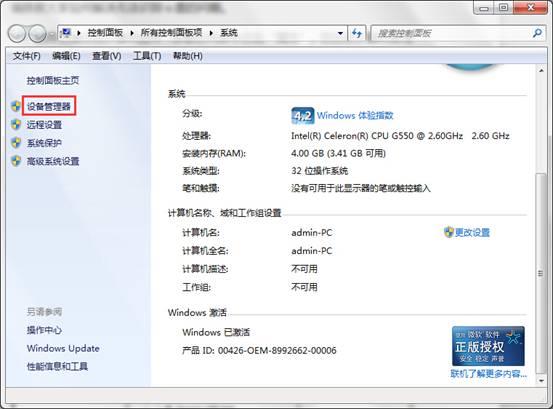
Task: Click the Back navigation button
Action: point(17,33)
